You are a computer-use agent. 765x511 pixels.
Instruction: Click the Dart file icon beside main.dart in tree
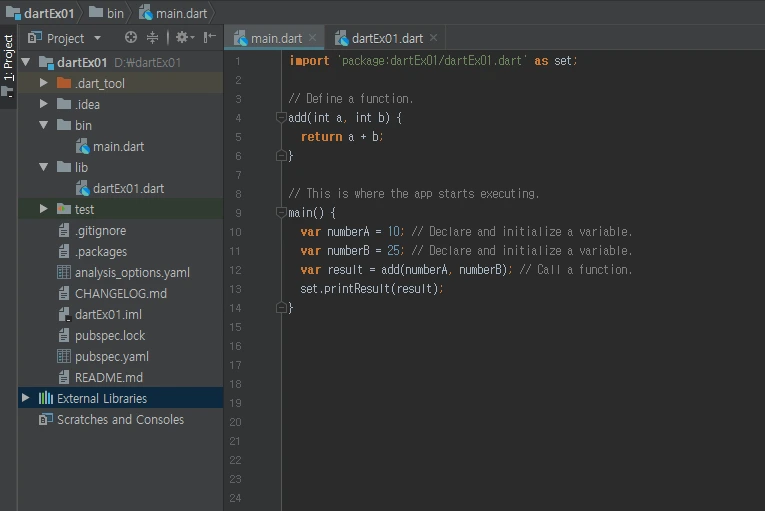click(x=82, y=146)
